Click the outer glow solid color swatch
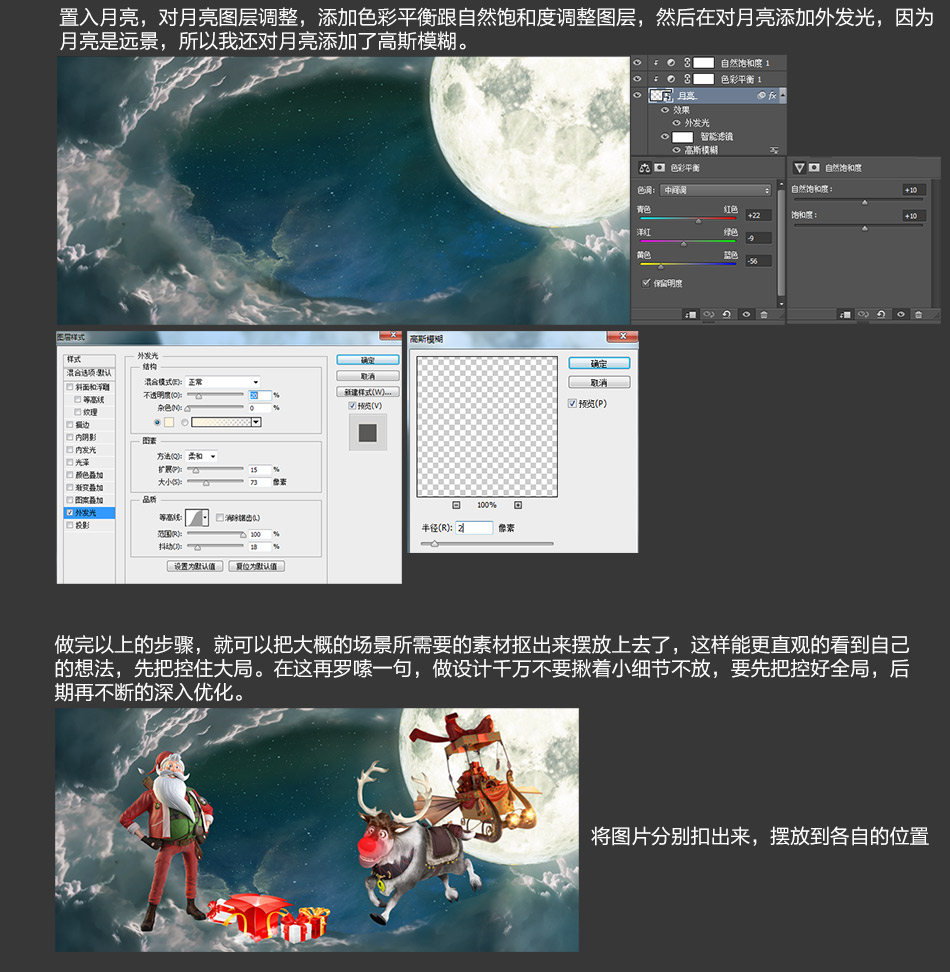 [x=169, y=422]
